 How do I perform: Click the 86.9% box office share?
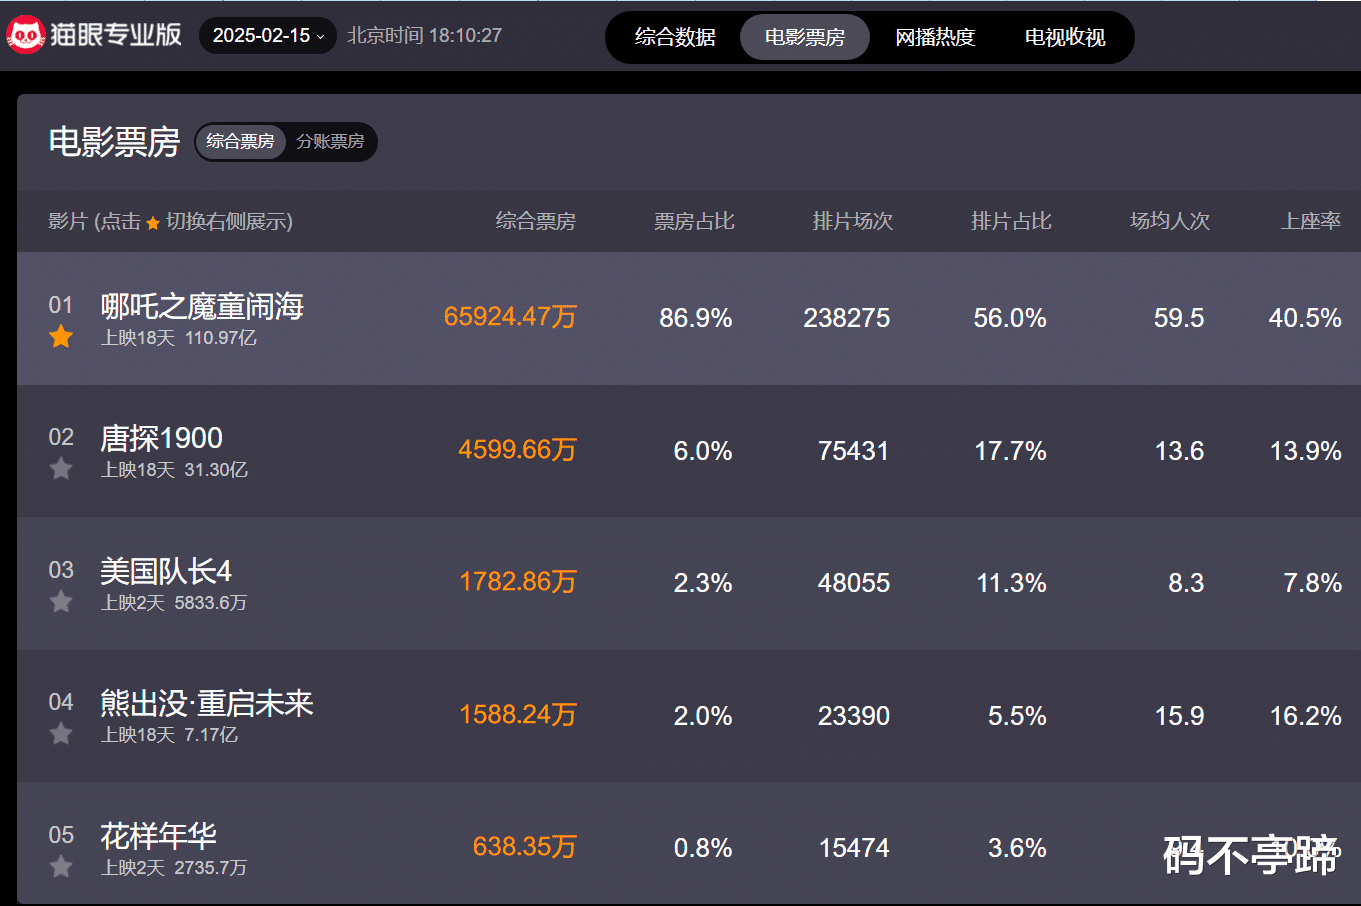click(x=696, y=318)
